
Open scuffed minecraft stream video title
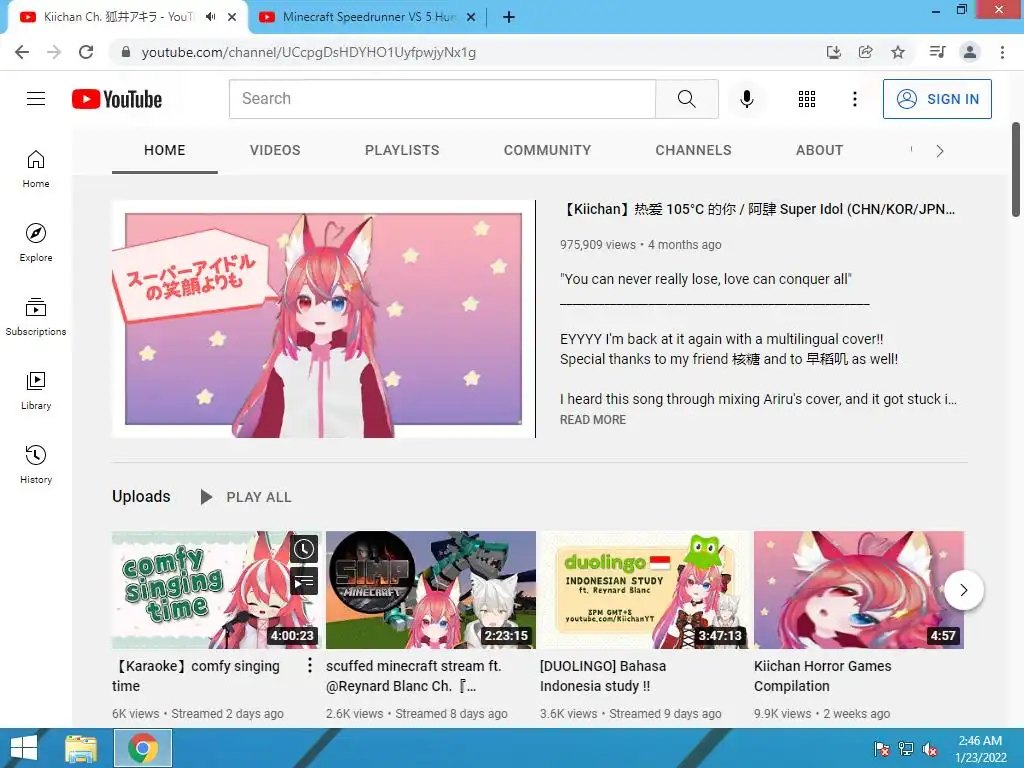(x=414, y=676)
